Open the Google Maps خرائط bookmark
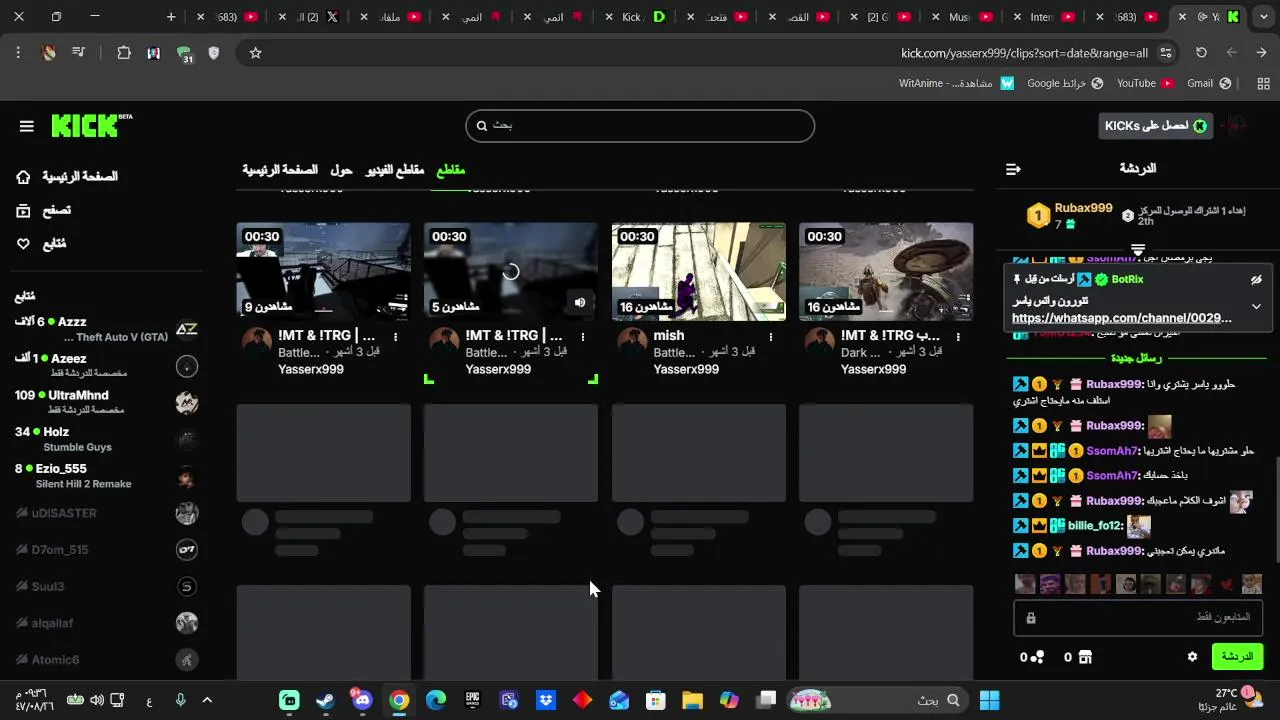The height and width of the screenshot is (720, 1280). (x=1066, y=83)
